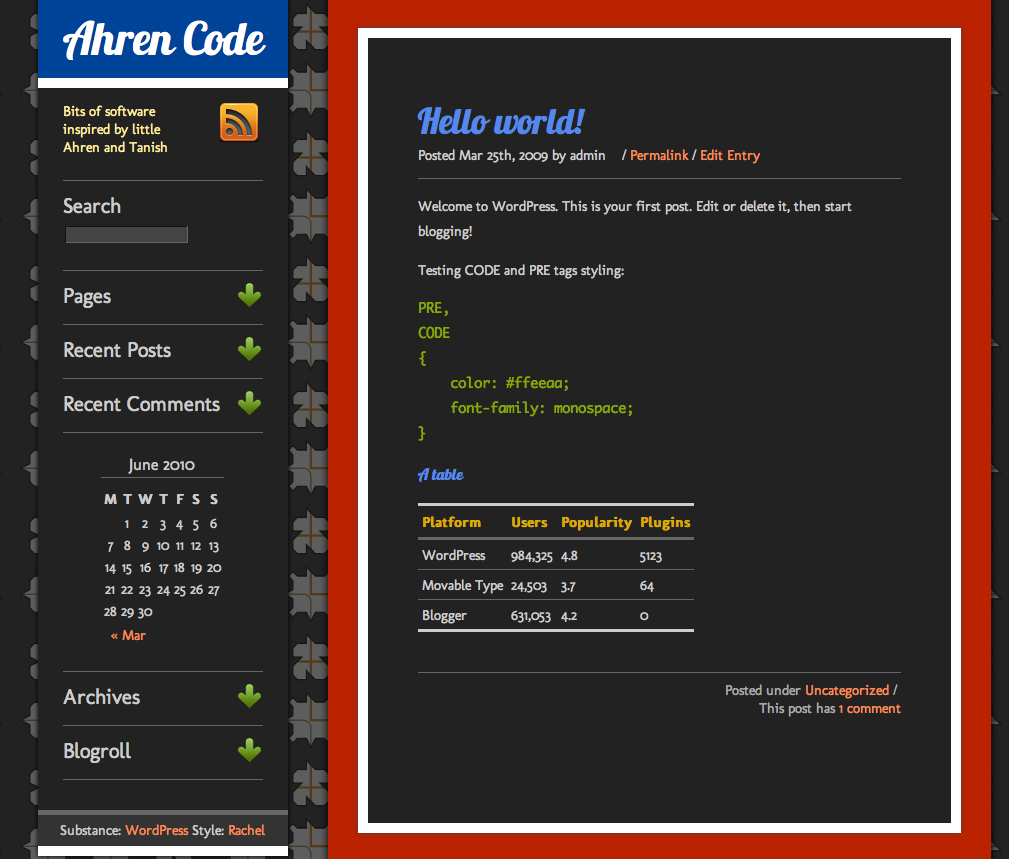Click Edit Entry for the post
The image size is (1009, 859).
coord(729,155)
